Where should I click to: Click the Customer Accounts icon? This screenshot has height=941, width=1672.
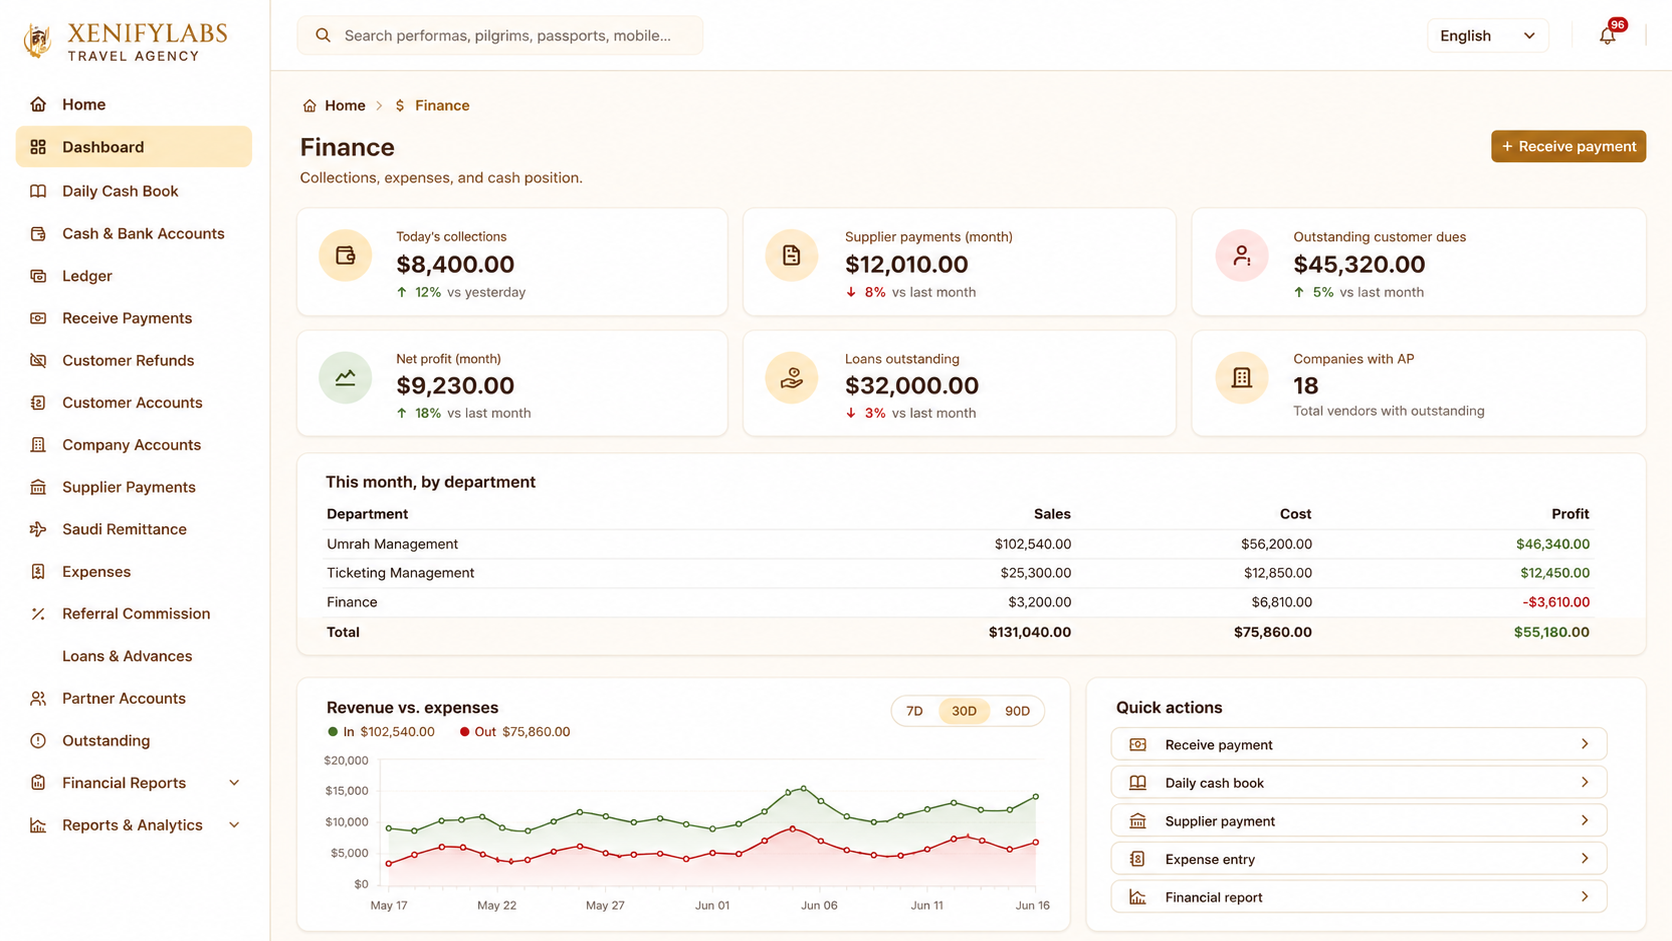pyautogui.click(x=38, y=403)
